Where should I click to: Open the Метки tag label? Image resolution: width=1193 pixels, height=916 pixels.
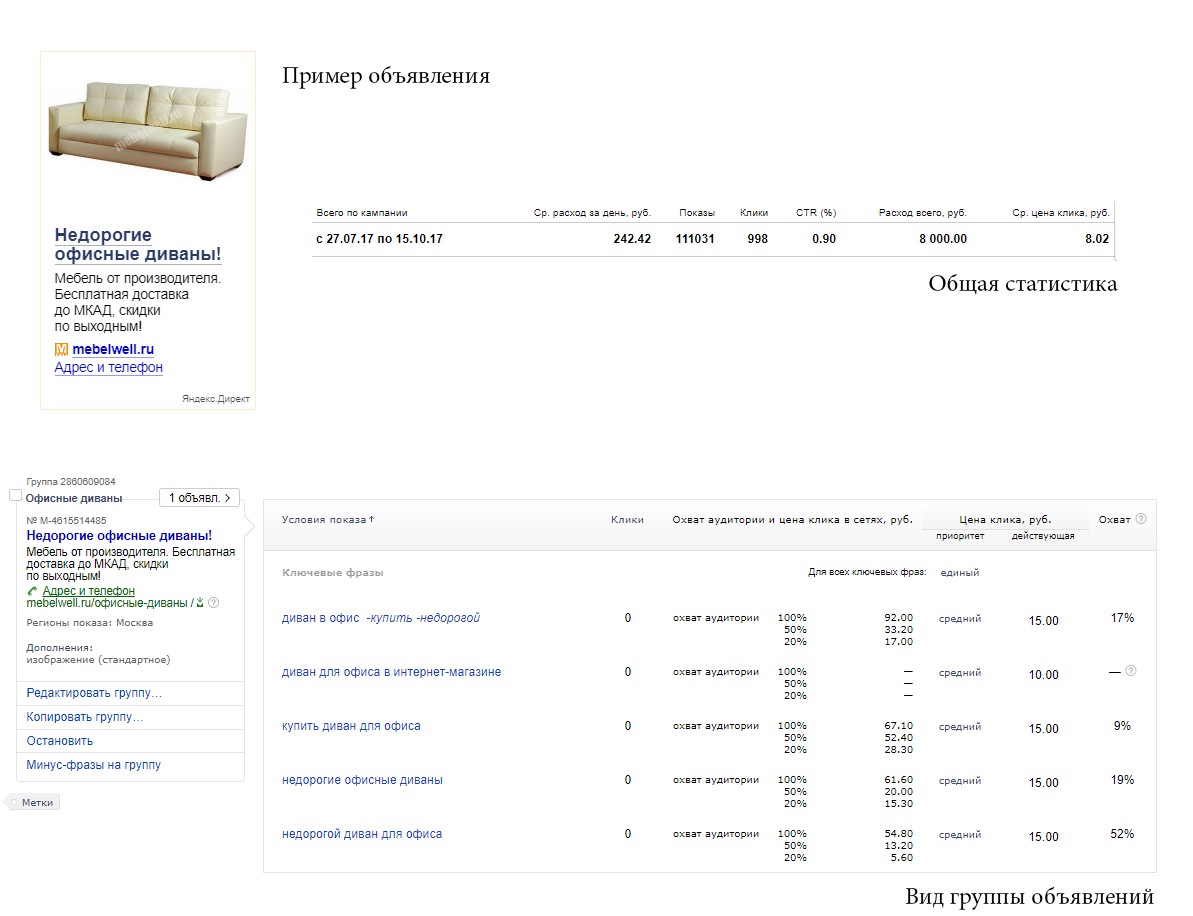point(35,803)
